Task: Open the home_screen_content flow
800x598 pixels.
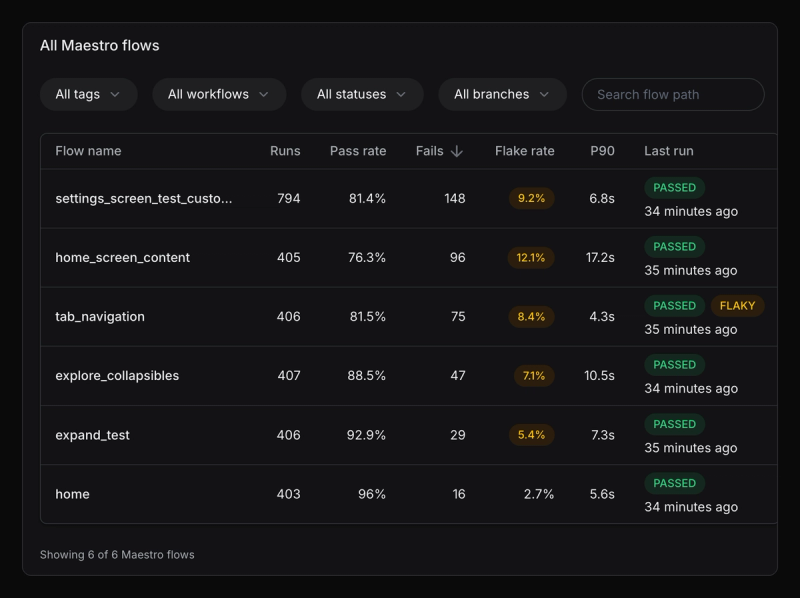Action: [x=122, y=258]
